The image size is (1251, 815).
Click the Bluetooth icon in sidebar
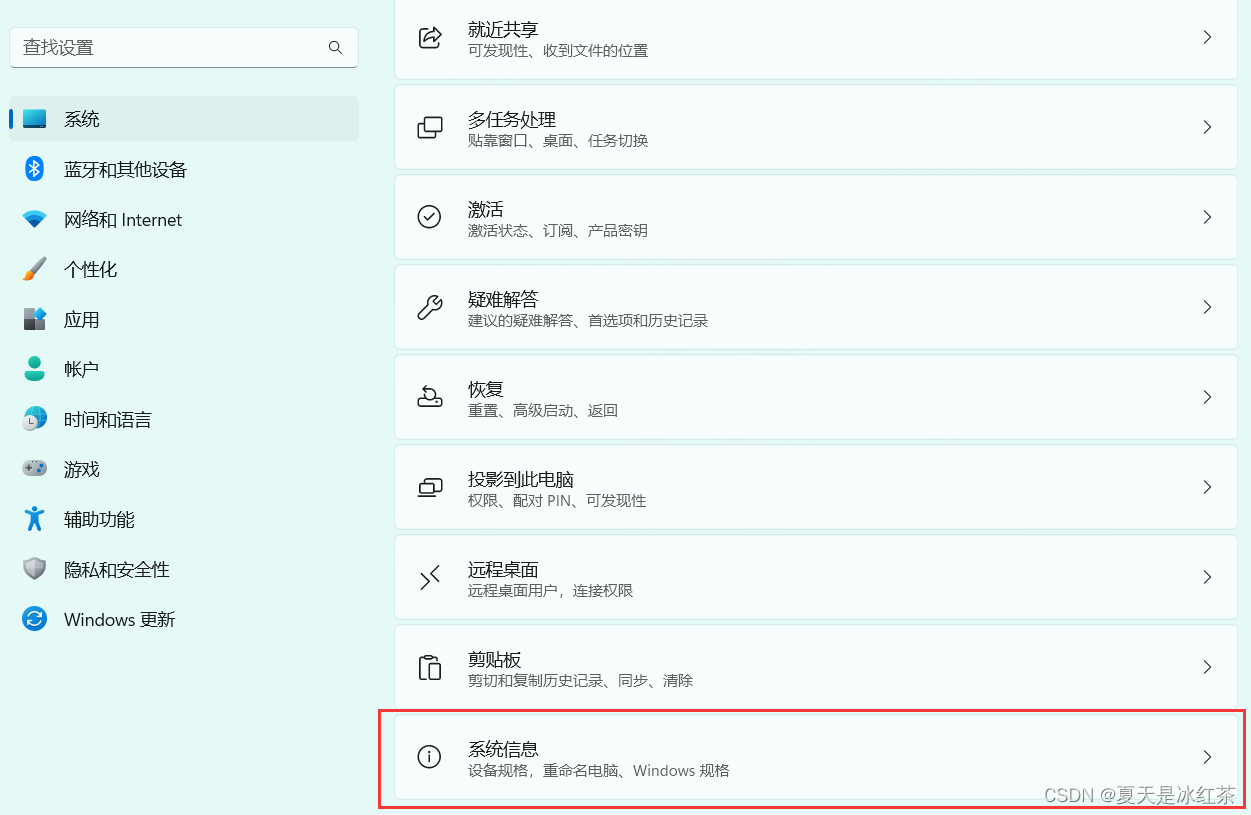pos(35,169)
